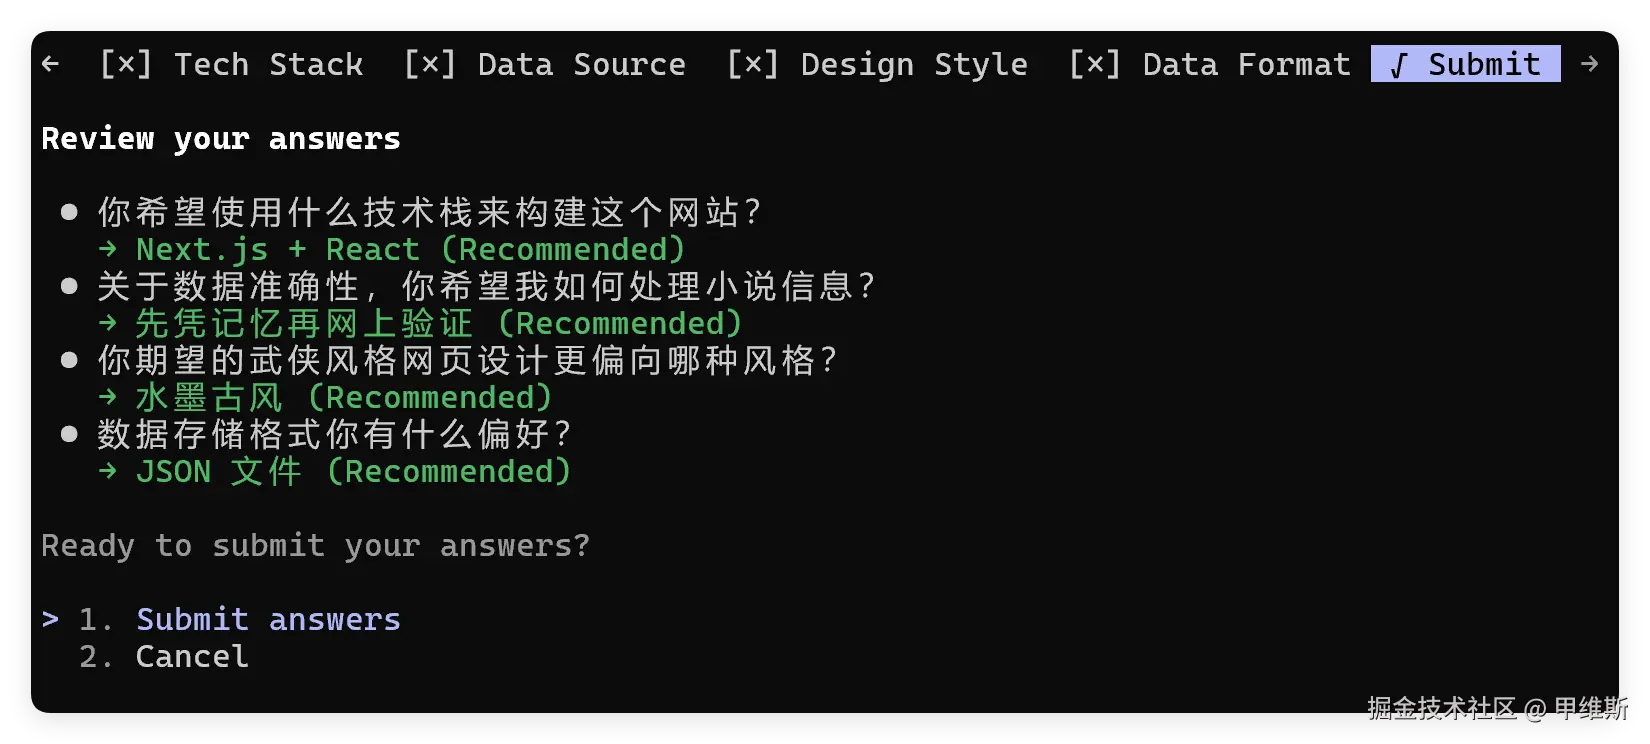Click the green arrow before 先凭记忆再网上验证
Viewport: 1650px width, 744px height.
(108, 324)
